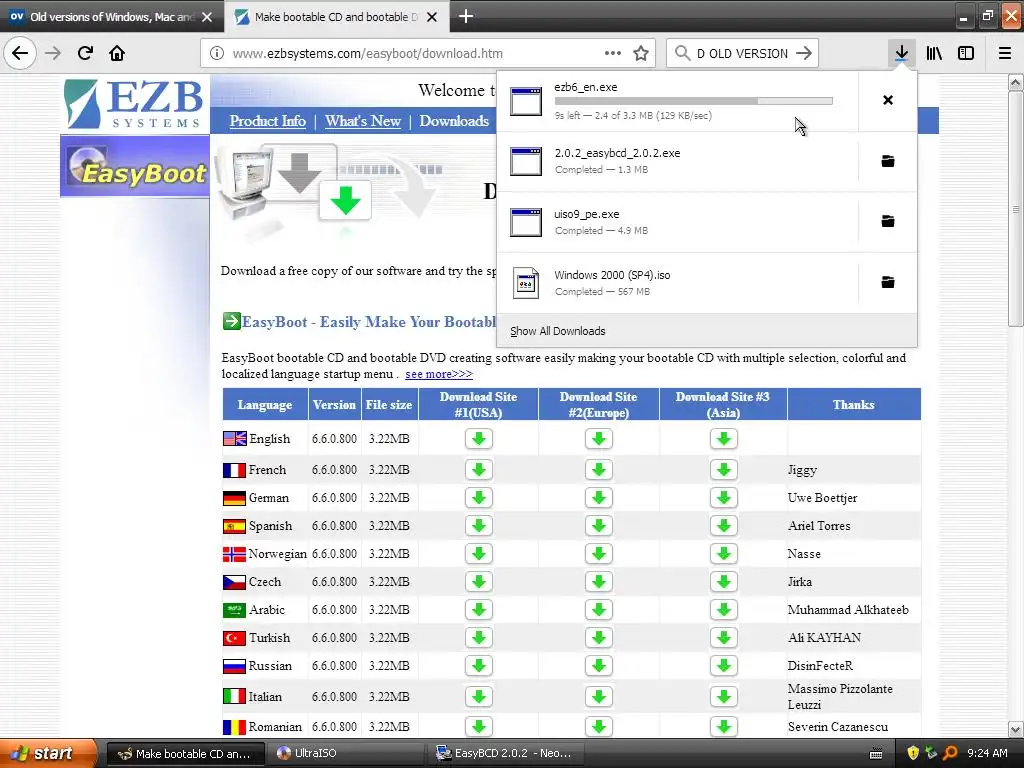Bookmark this page with the star icon

click(641, 54)
